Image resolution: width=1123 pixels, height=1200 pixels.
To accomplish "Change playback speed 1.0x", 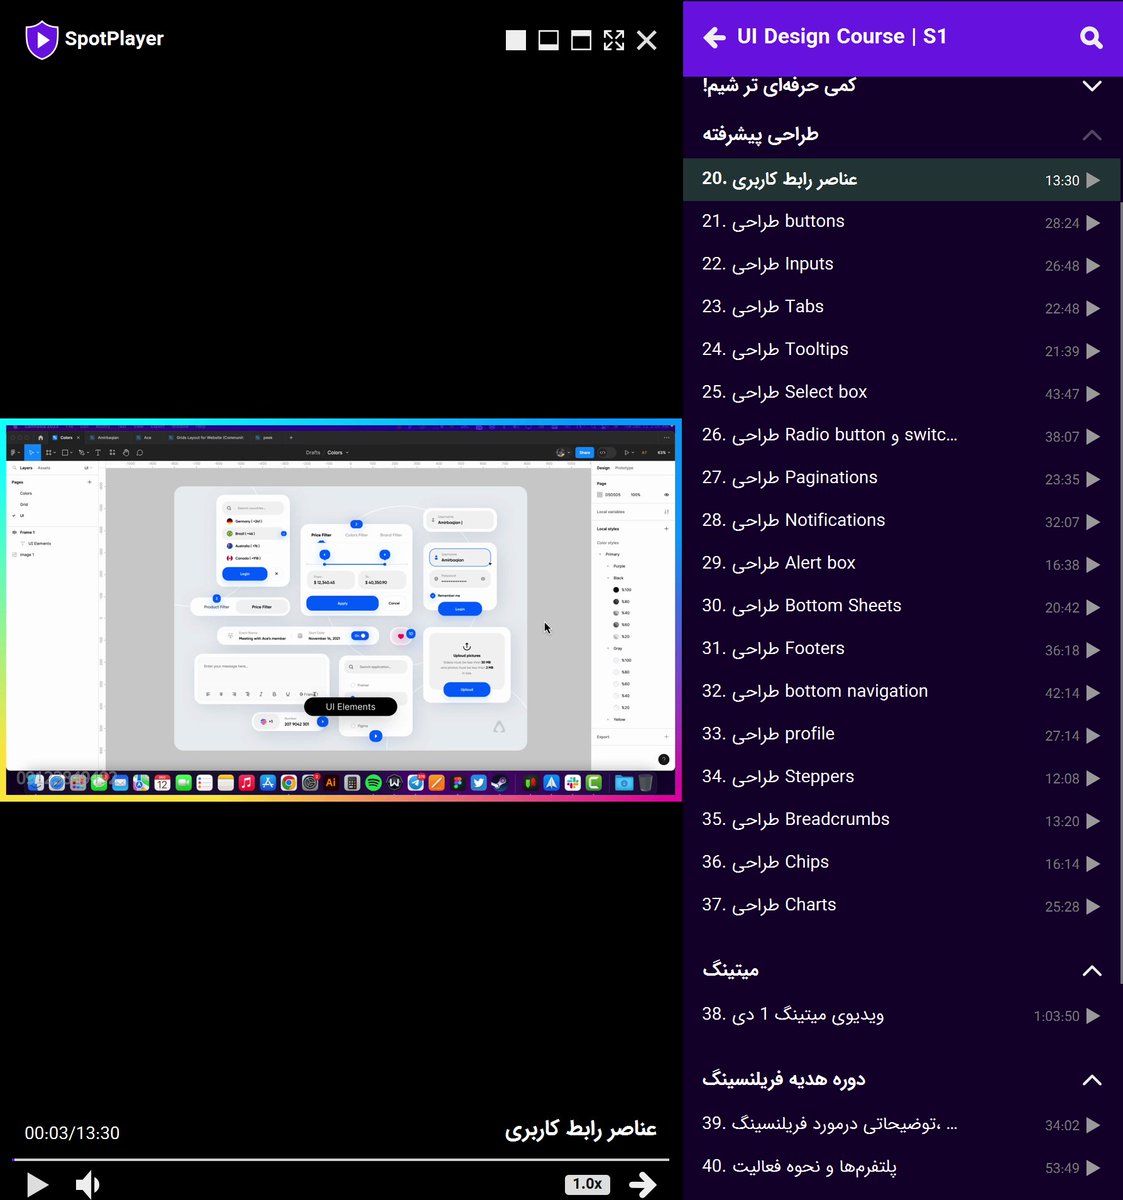I will pyautogui.click(x=587, y=1184).
